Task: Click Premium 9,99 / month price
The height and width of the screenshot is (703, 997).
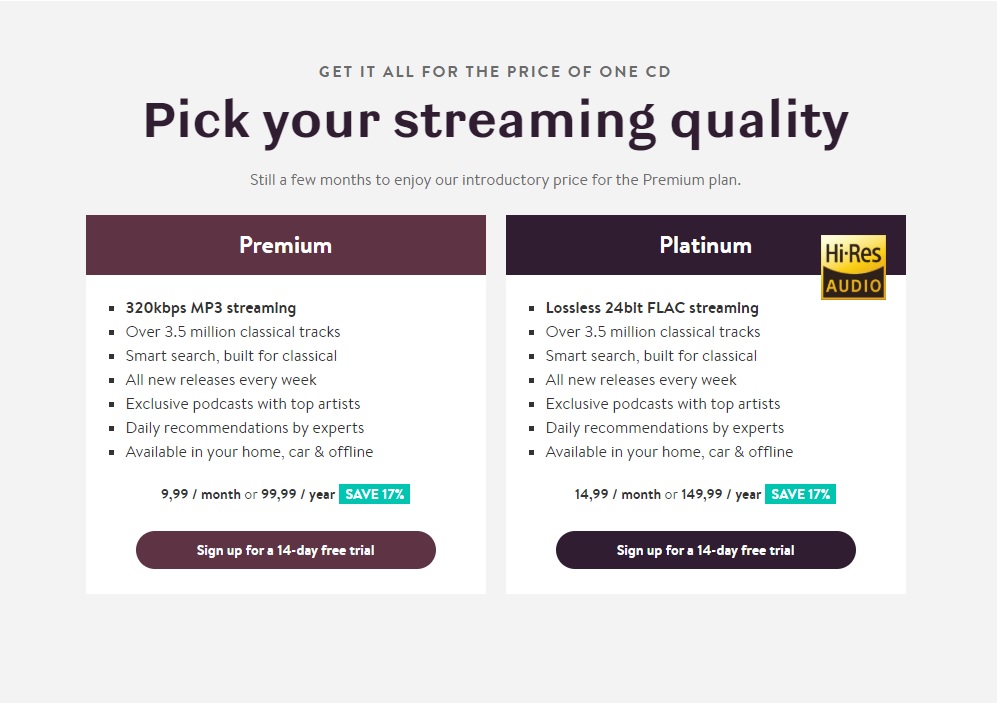Action: (x=200, y=494)
